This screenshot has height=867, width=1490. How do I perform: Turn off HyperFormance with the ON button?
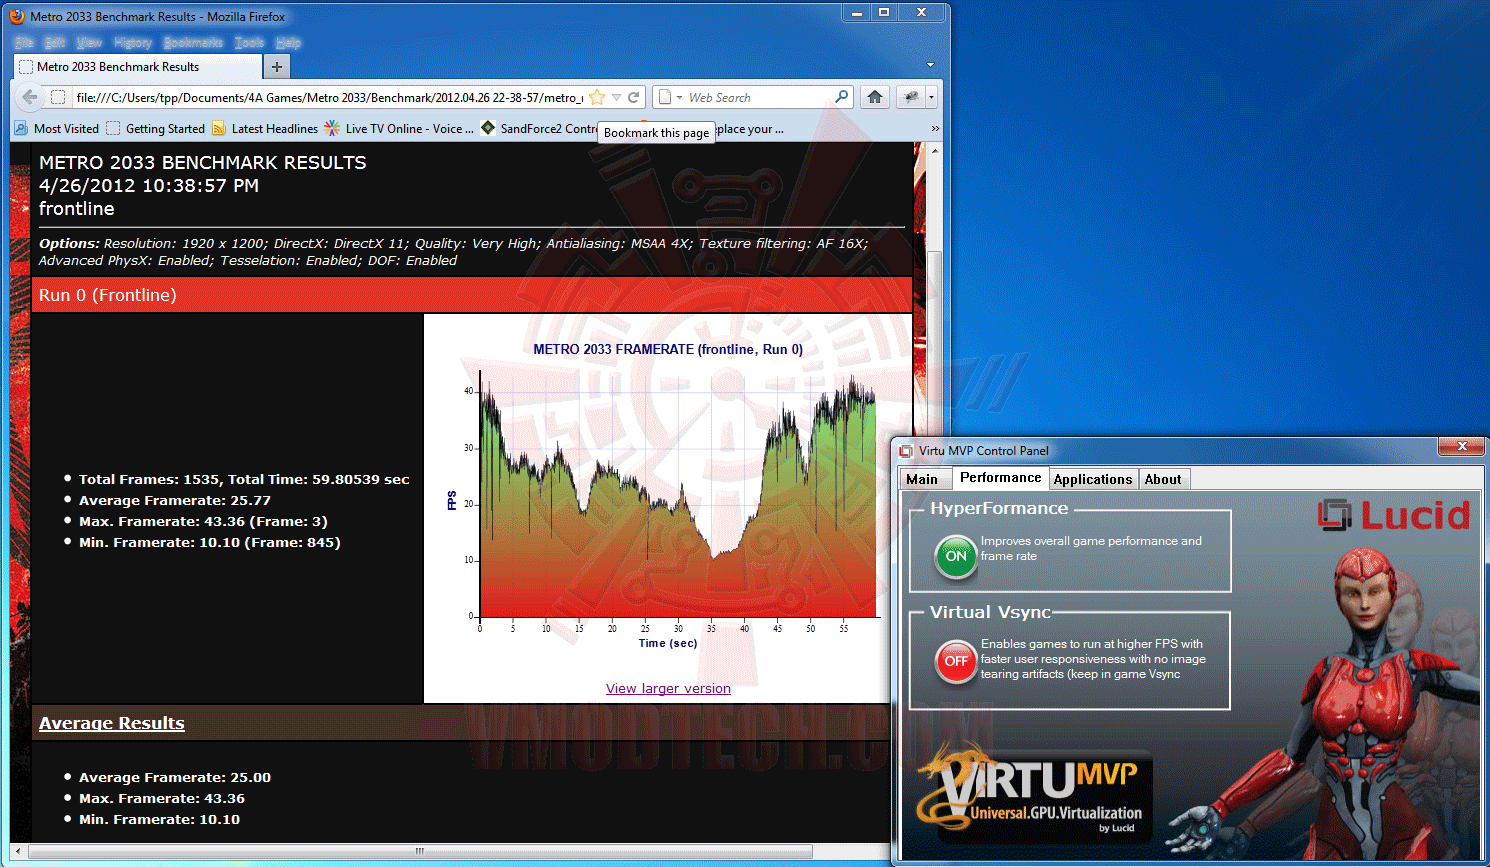tap(956, 557)
